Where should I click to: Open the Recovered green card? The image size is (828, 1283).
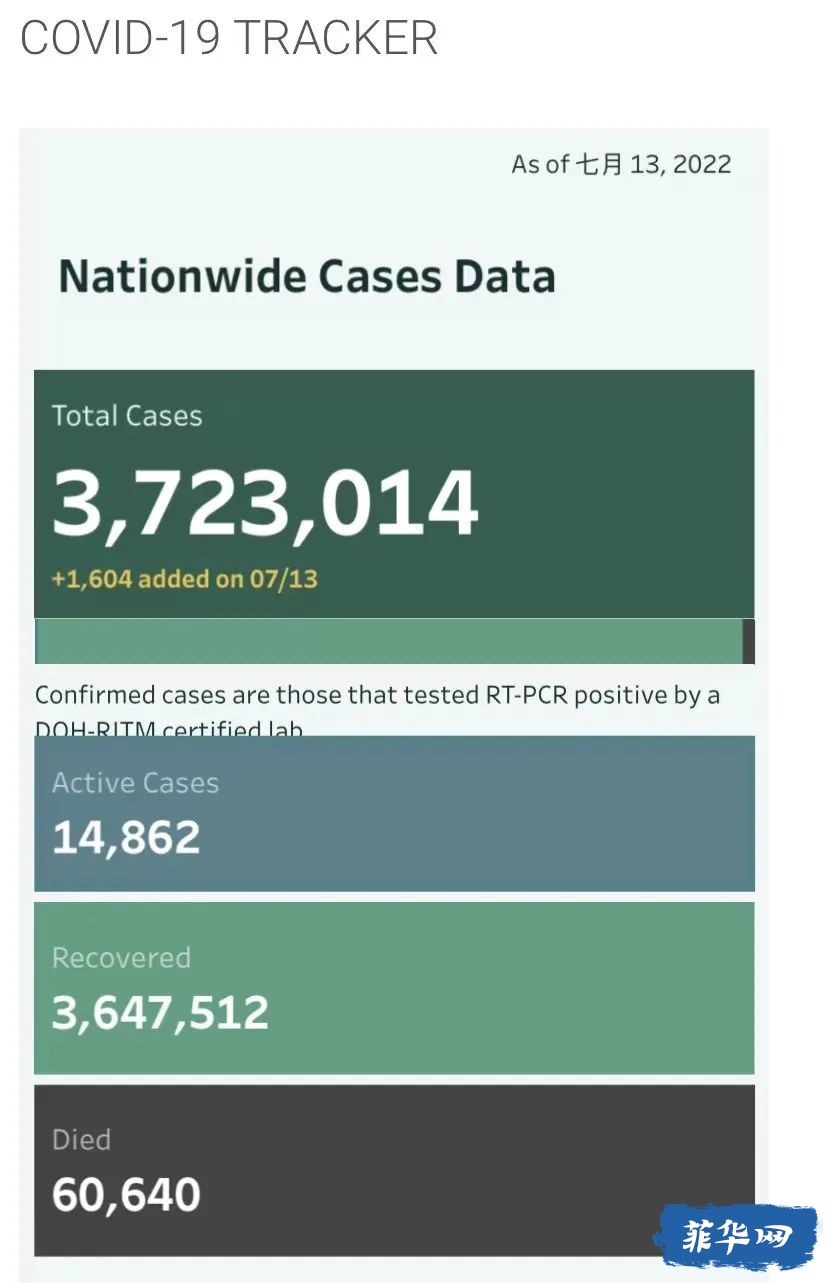pyautogui.click(x=394, y=988)
